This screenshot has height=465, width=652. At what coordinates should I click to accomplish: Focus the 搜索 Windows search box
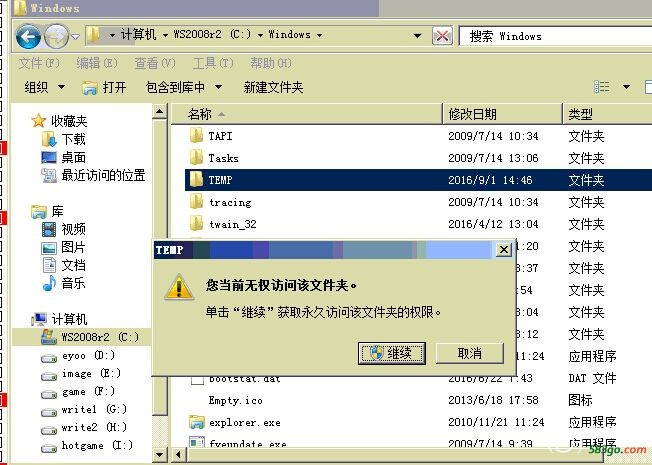point(556,36)
